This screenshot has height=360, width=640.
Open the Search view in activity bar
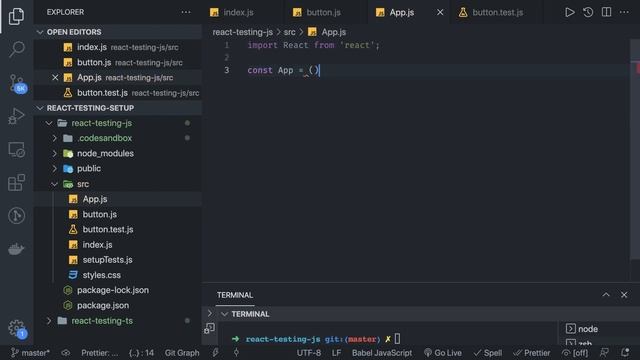16,49
